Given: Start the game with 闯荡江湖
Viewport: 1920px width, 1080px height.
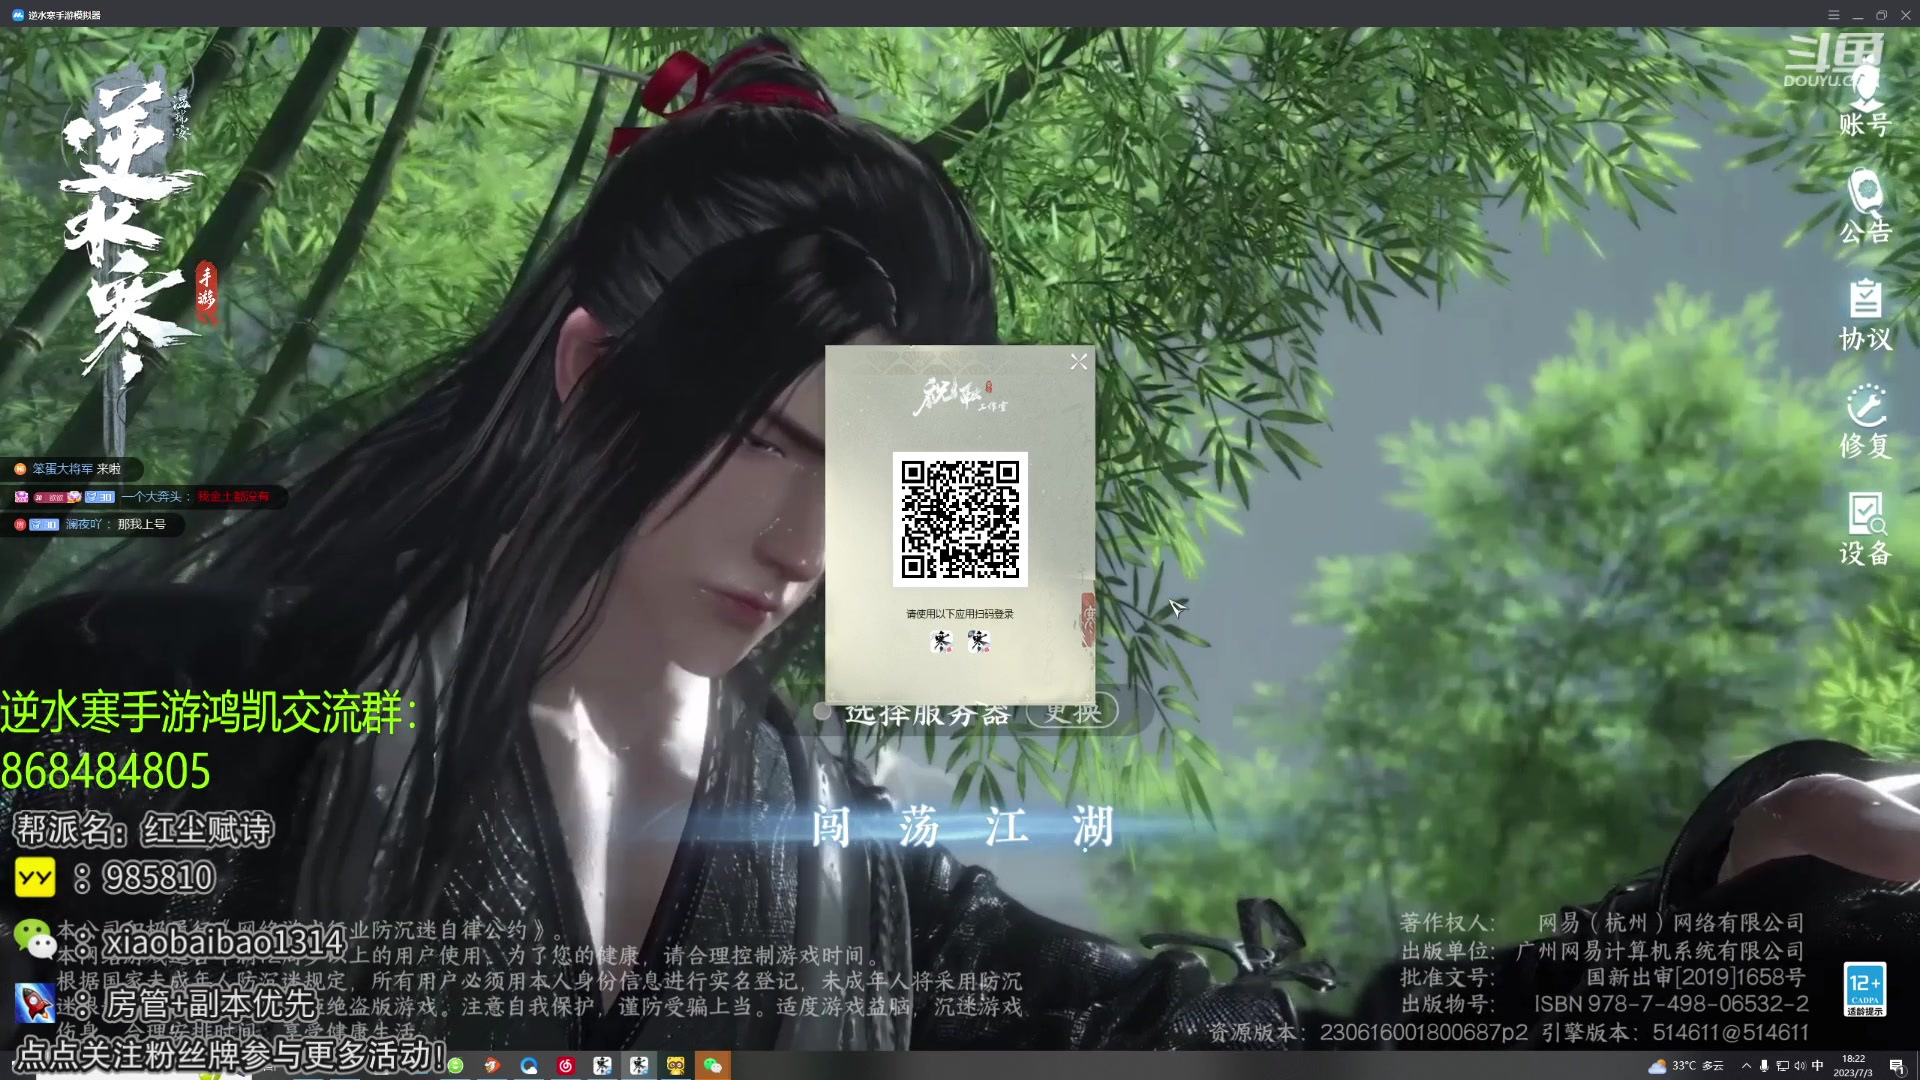Looking at the screenshot, I should click(961, 828).
